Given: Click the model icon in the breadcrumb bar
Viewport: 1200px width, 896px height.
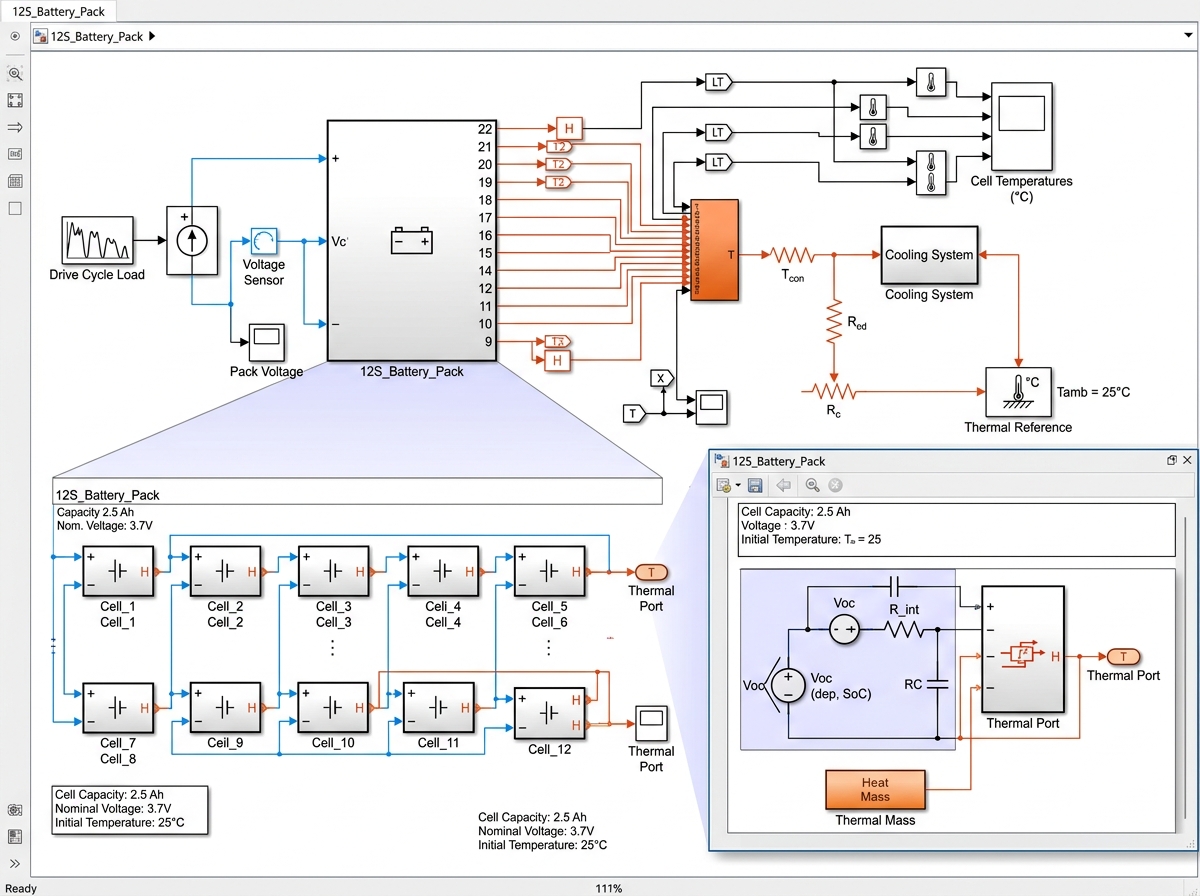Looking at the screenshot, I should pyautogui.click(x=41, y=36).
